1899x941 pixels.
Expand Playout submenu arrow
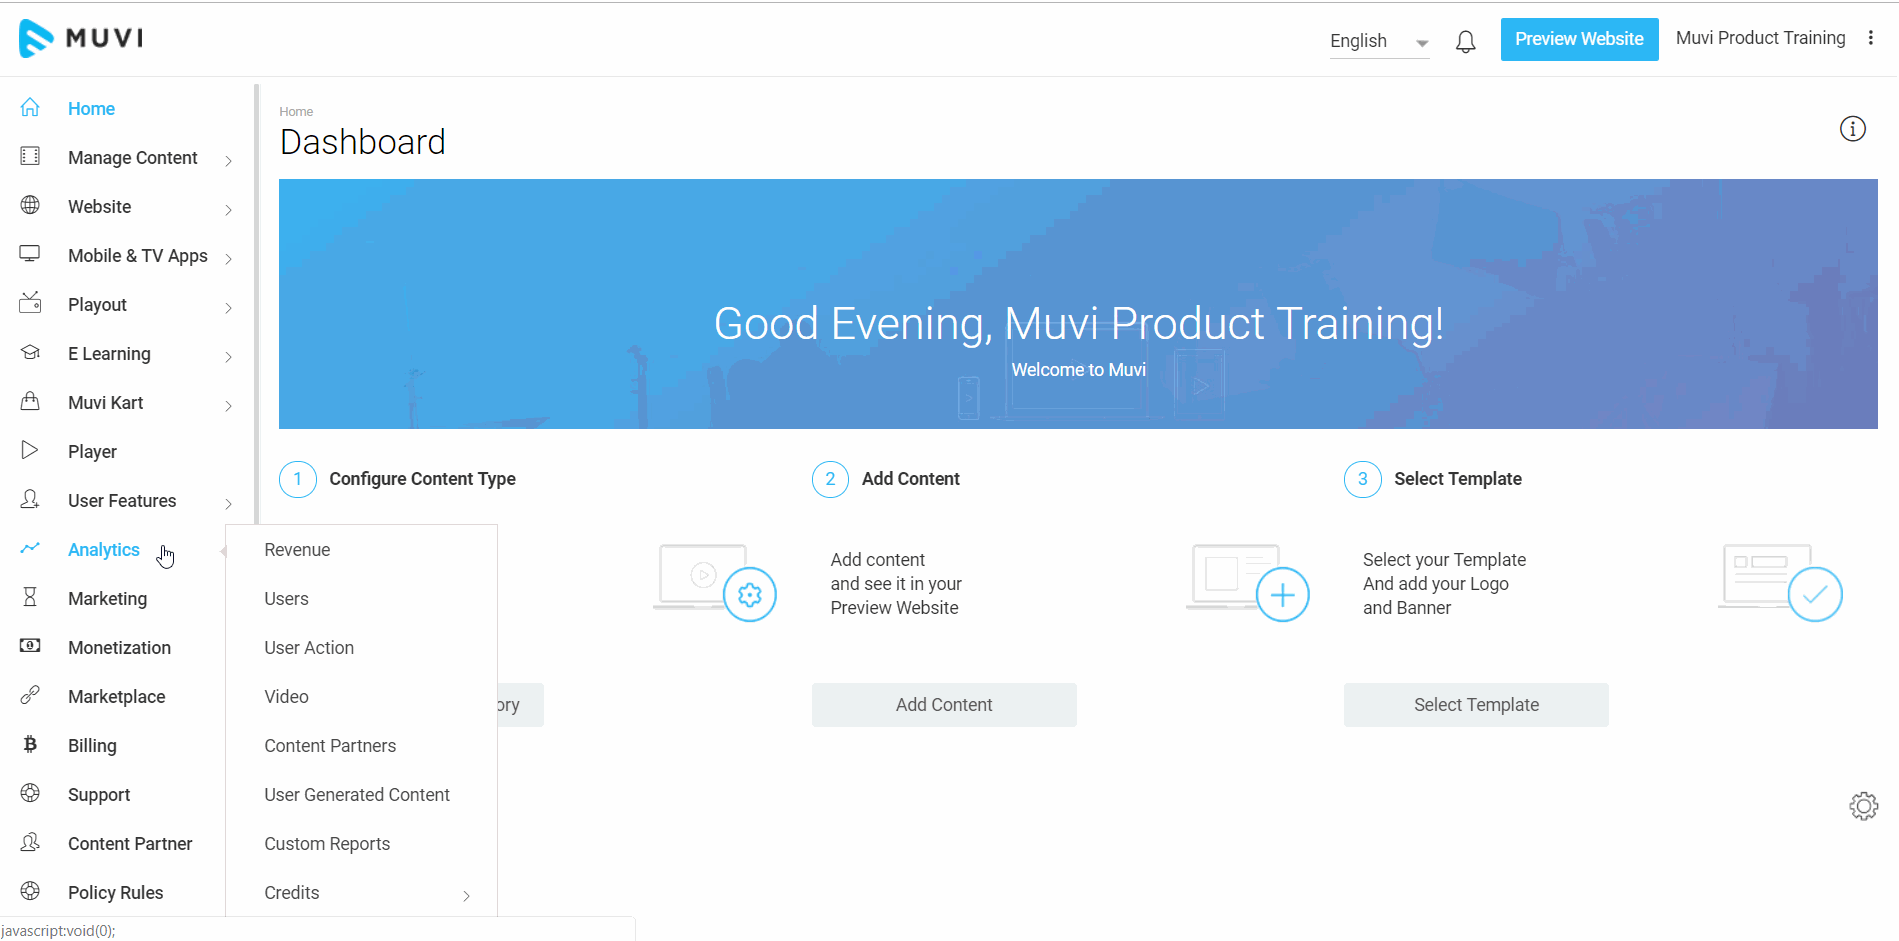click(x=228, y=308)
